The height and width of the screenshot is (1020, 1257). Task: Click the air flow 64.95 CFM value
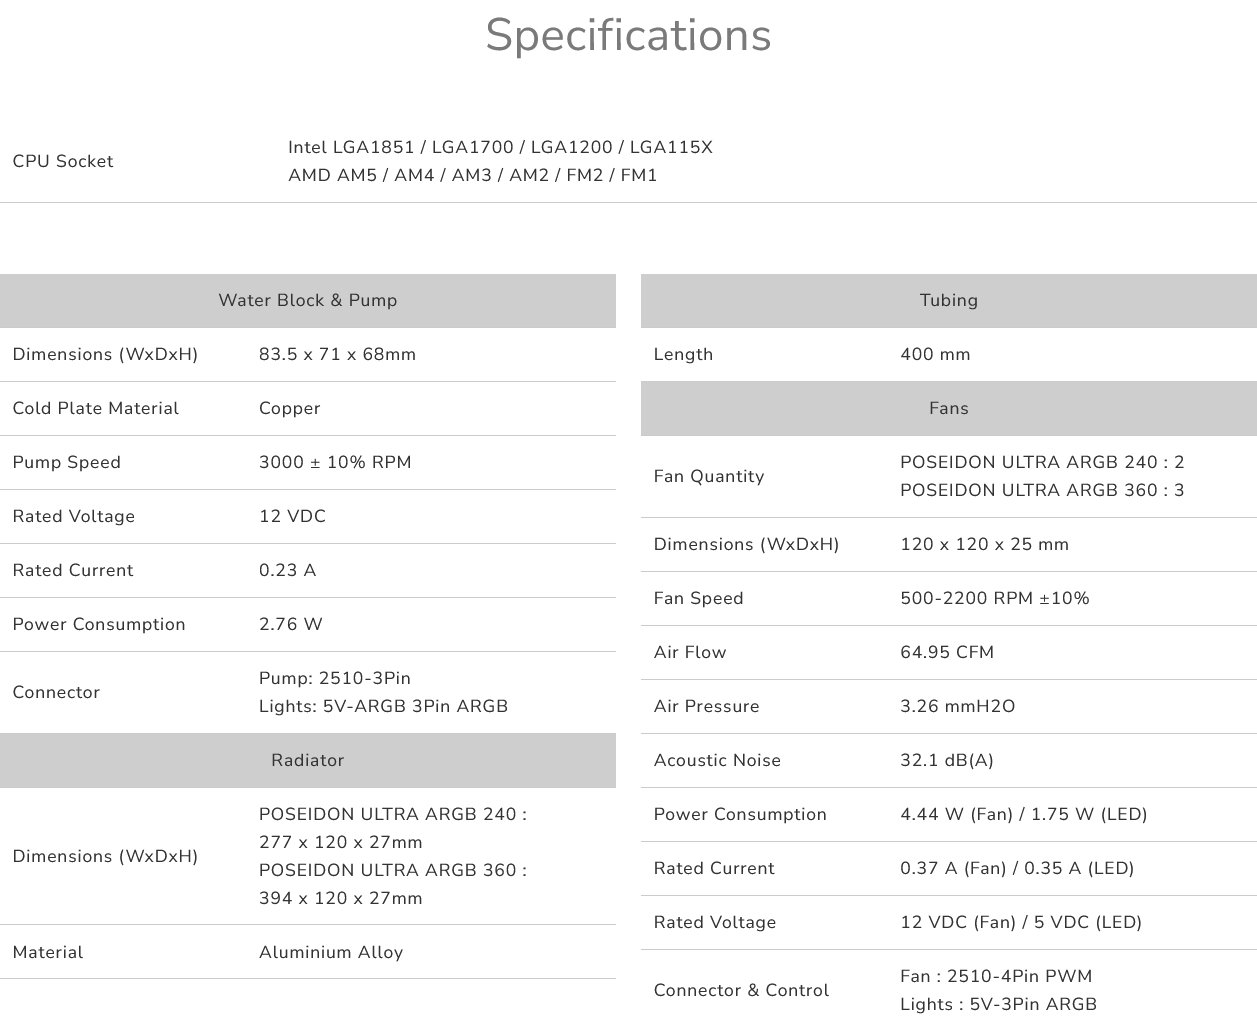pos(947,652)
